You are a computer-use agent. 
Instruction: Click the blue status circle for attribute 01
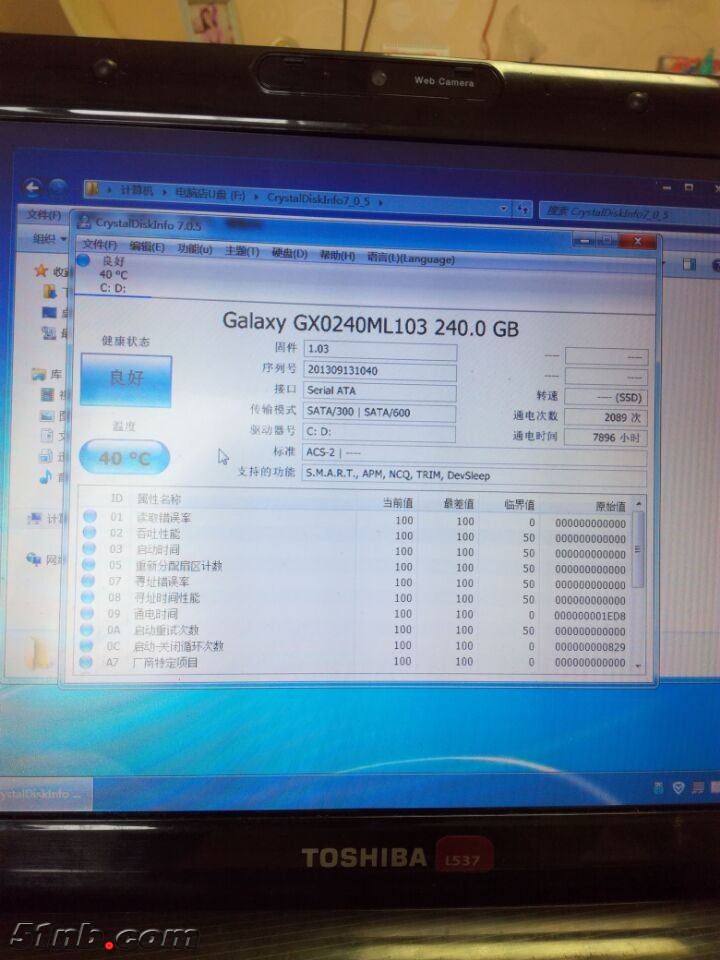89,517
